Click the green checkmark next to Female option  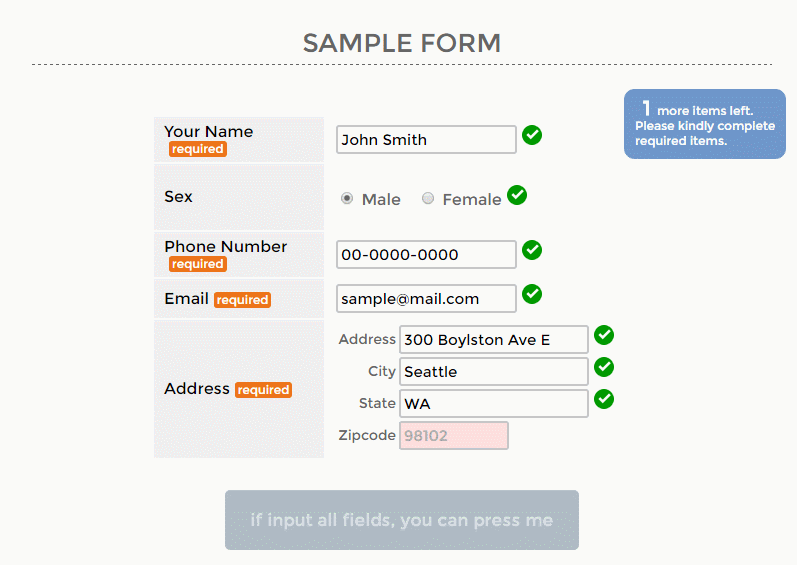(x=517, y=195)
